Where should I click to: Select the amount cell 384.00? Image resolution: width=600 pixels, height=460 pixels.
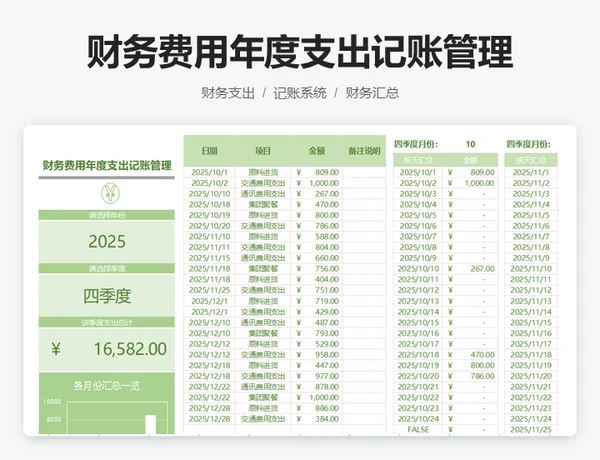coord(317,419)
